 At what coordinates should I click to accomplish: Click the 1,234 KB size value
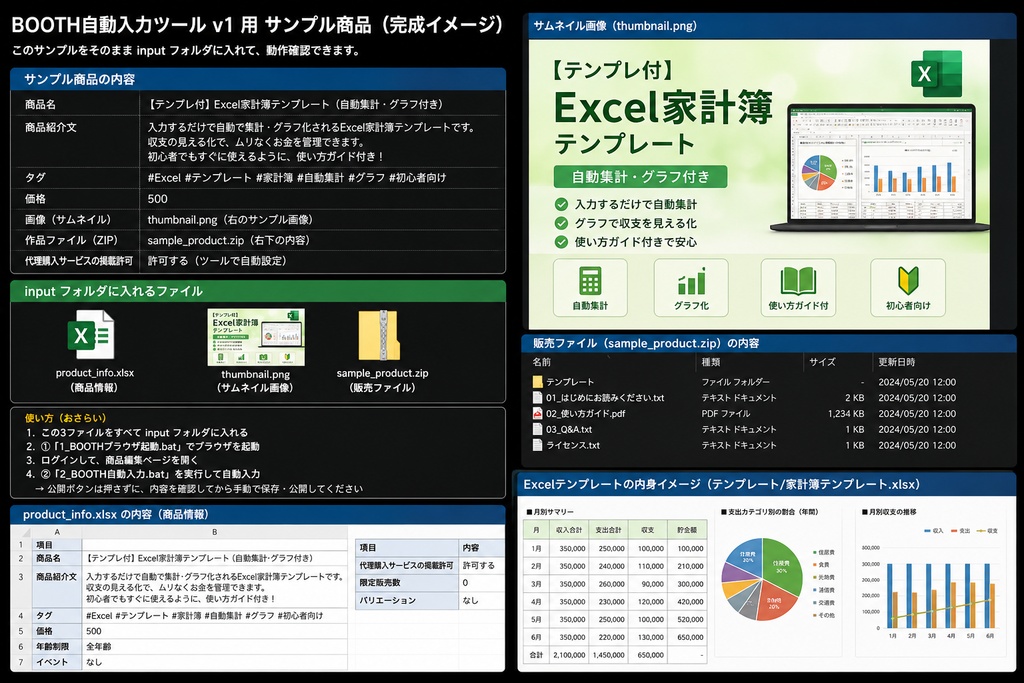point(846,413)
